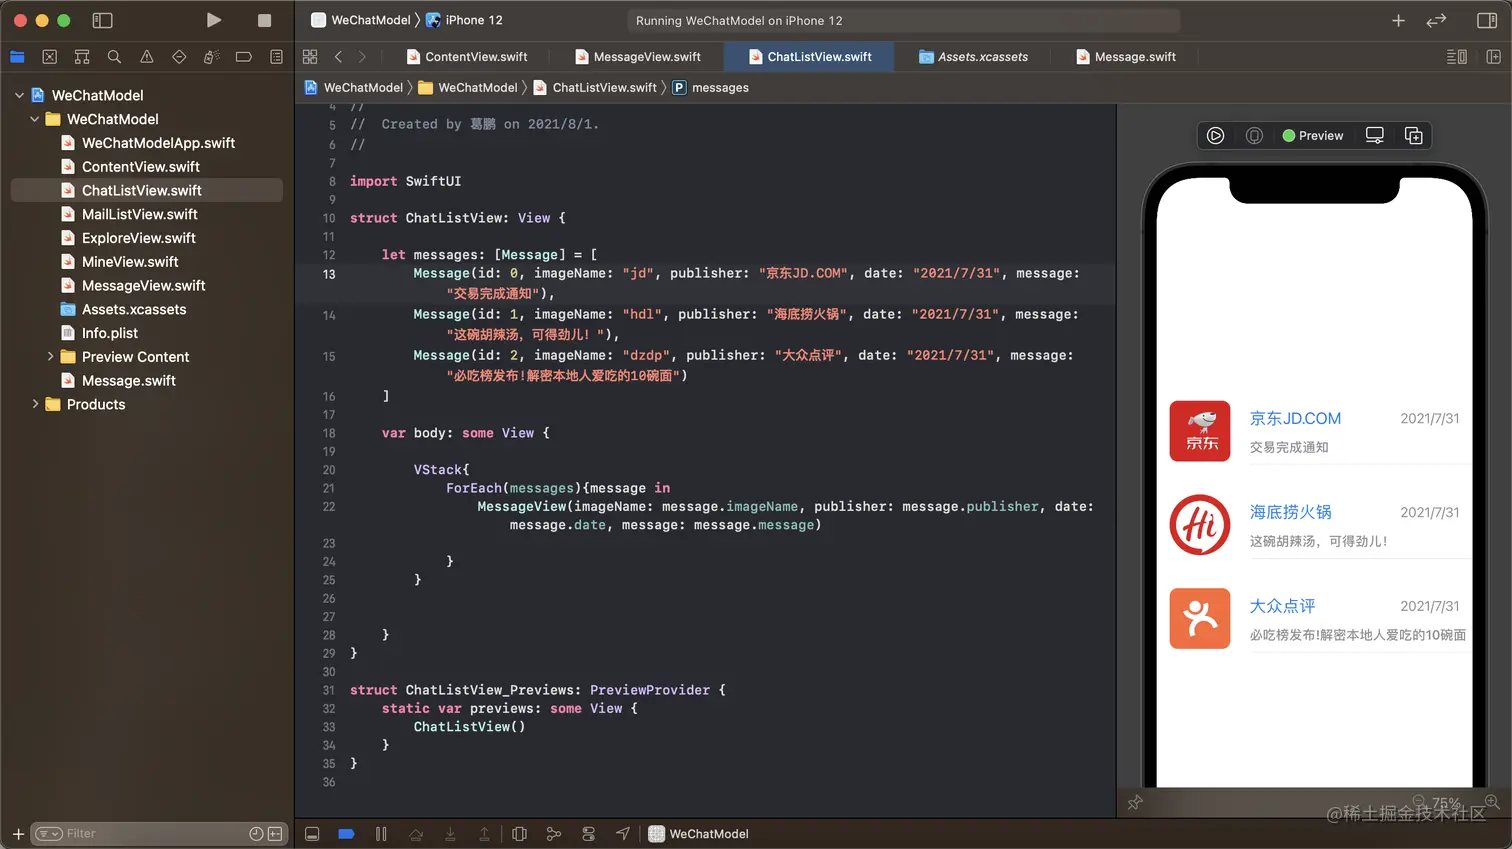Simulate location arrow icon
The image size is (1512, 849).
click(x=623, y=834)
